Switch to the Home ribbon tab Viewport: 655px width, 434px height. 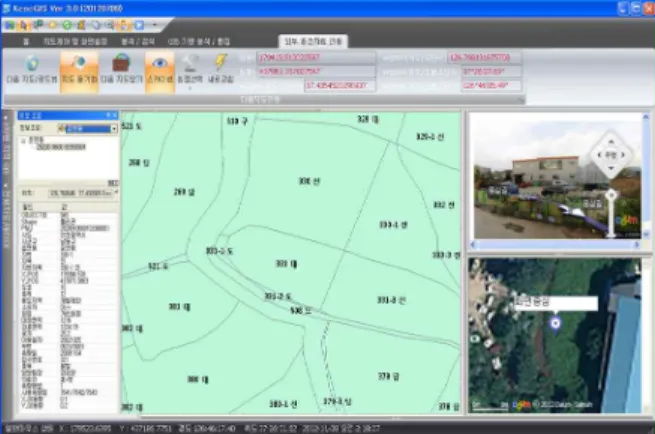click(x=26, y=41)
